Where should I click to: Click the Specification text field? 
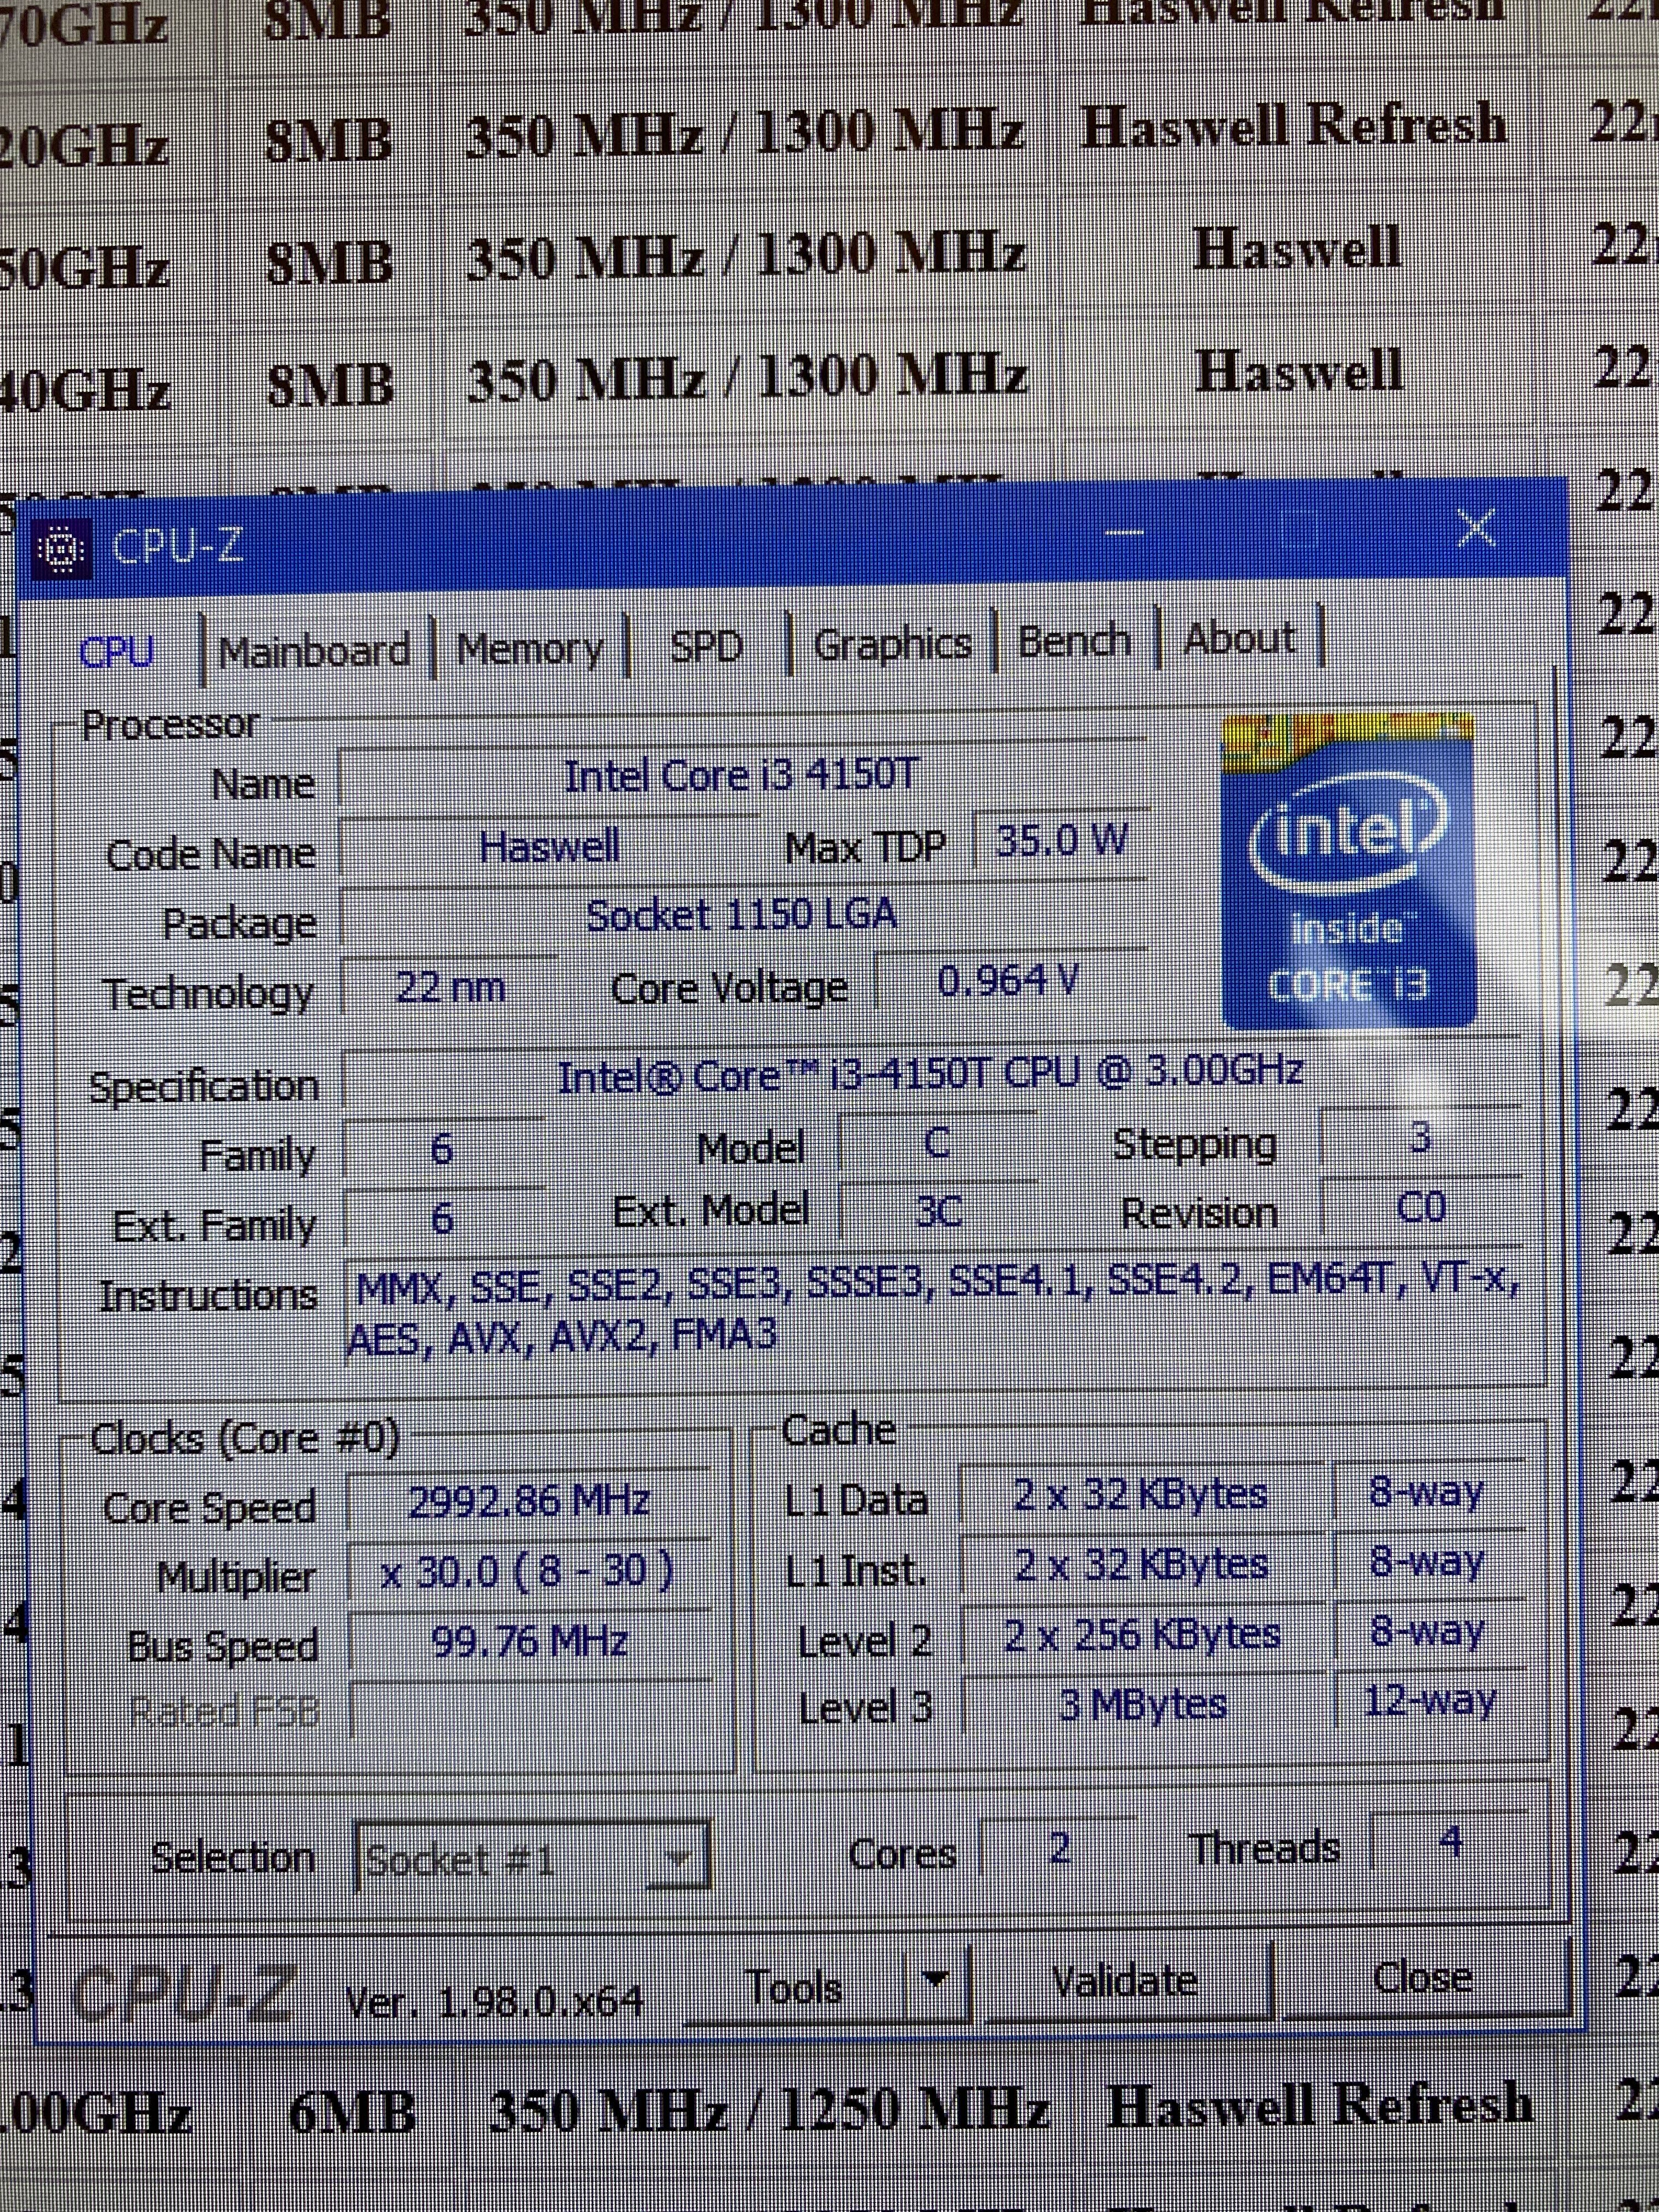[929, 1075]
